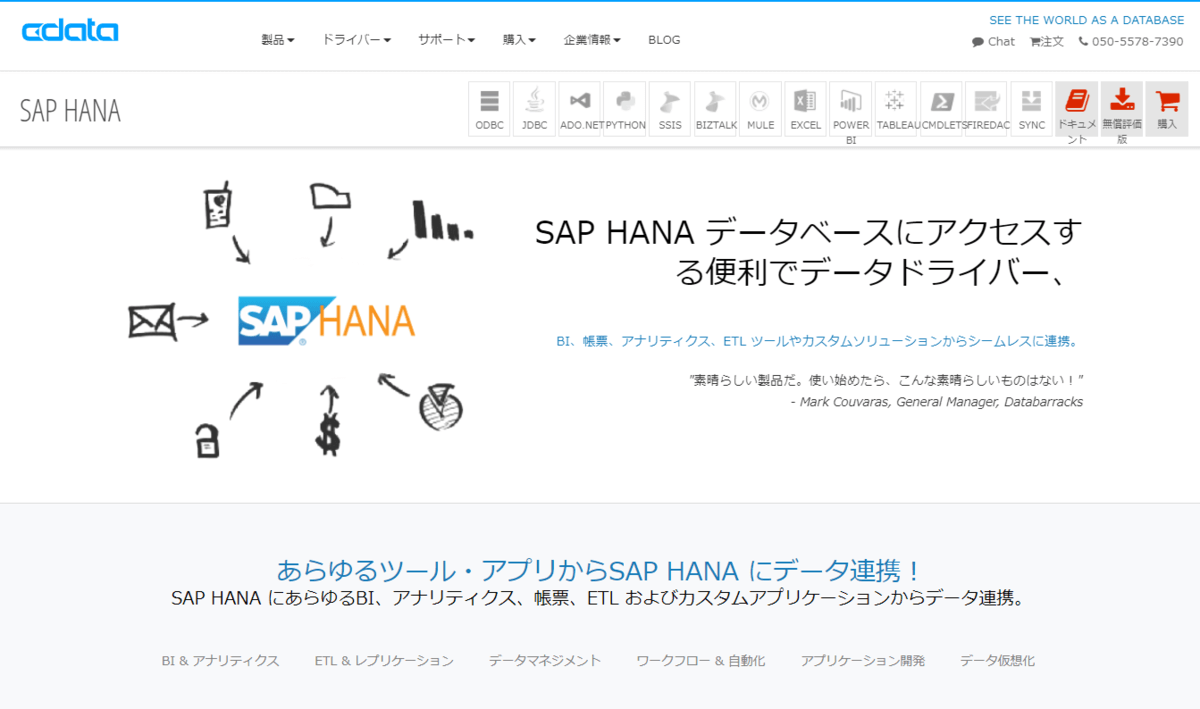This screenshot has height=709, width=1200.
Task: Expand the 購入 dropdown in navigation
Action: click(519, 40)
